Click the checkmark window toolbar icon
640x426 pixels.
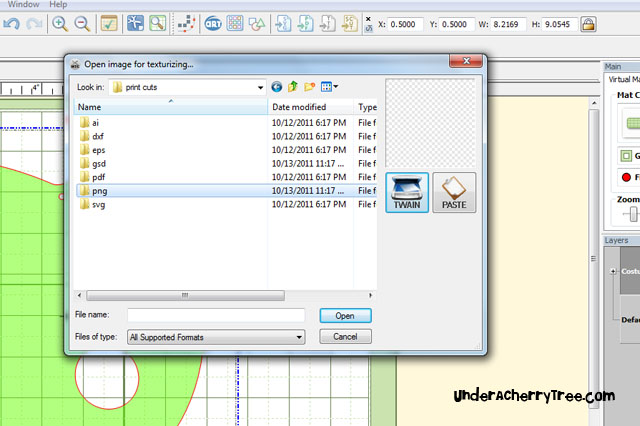[x=109, y=24]
